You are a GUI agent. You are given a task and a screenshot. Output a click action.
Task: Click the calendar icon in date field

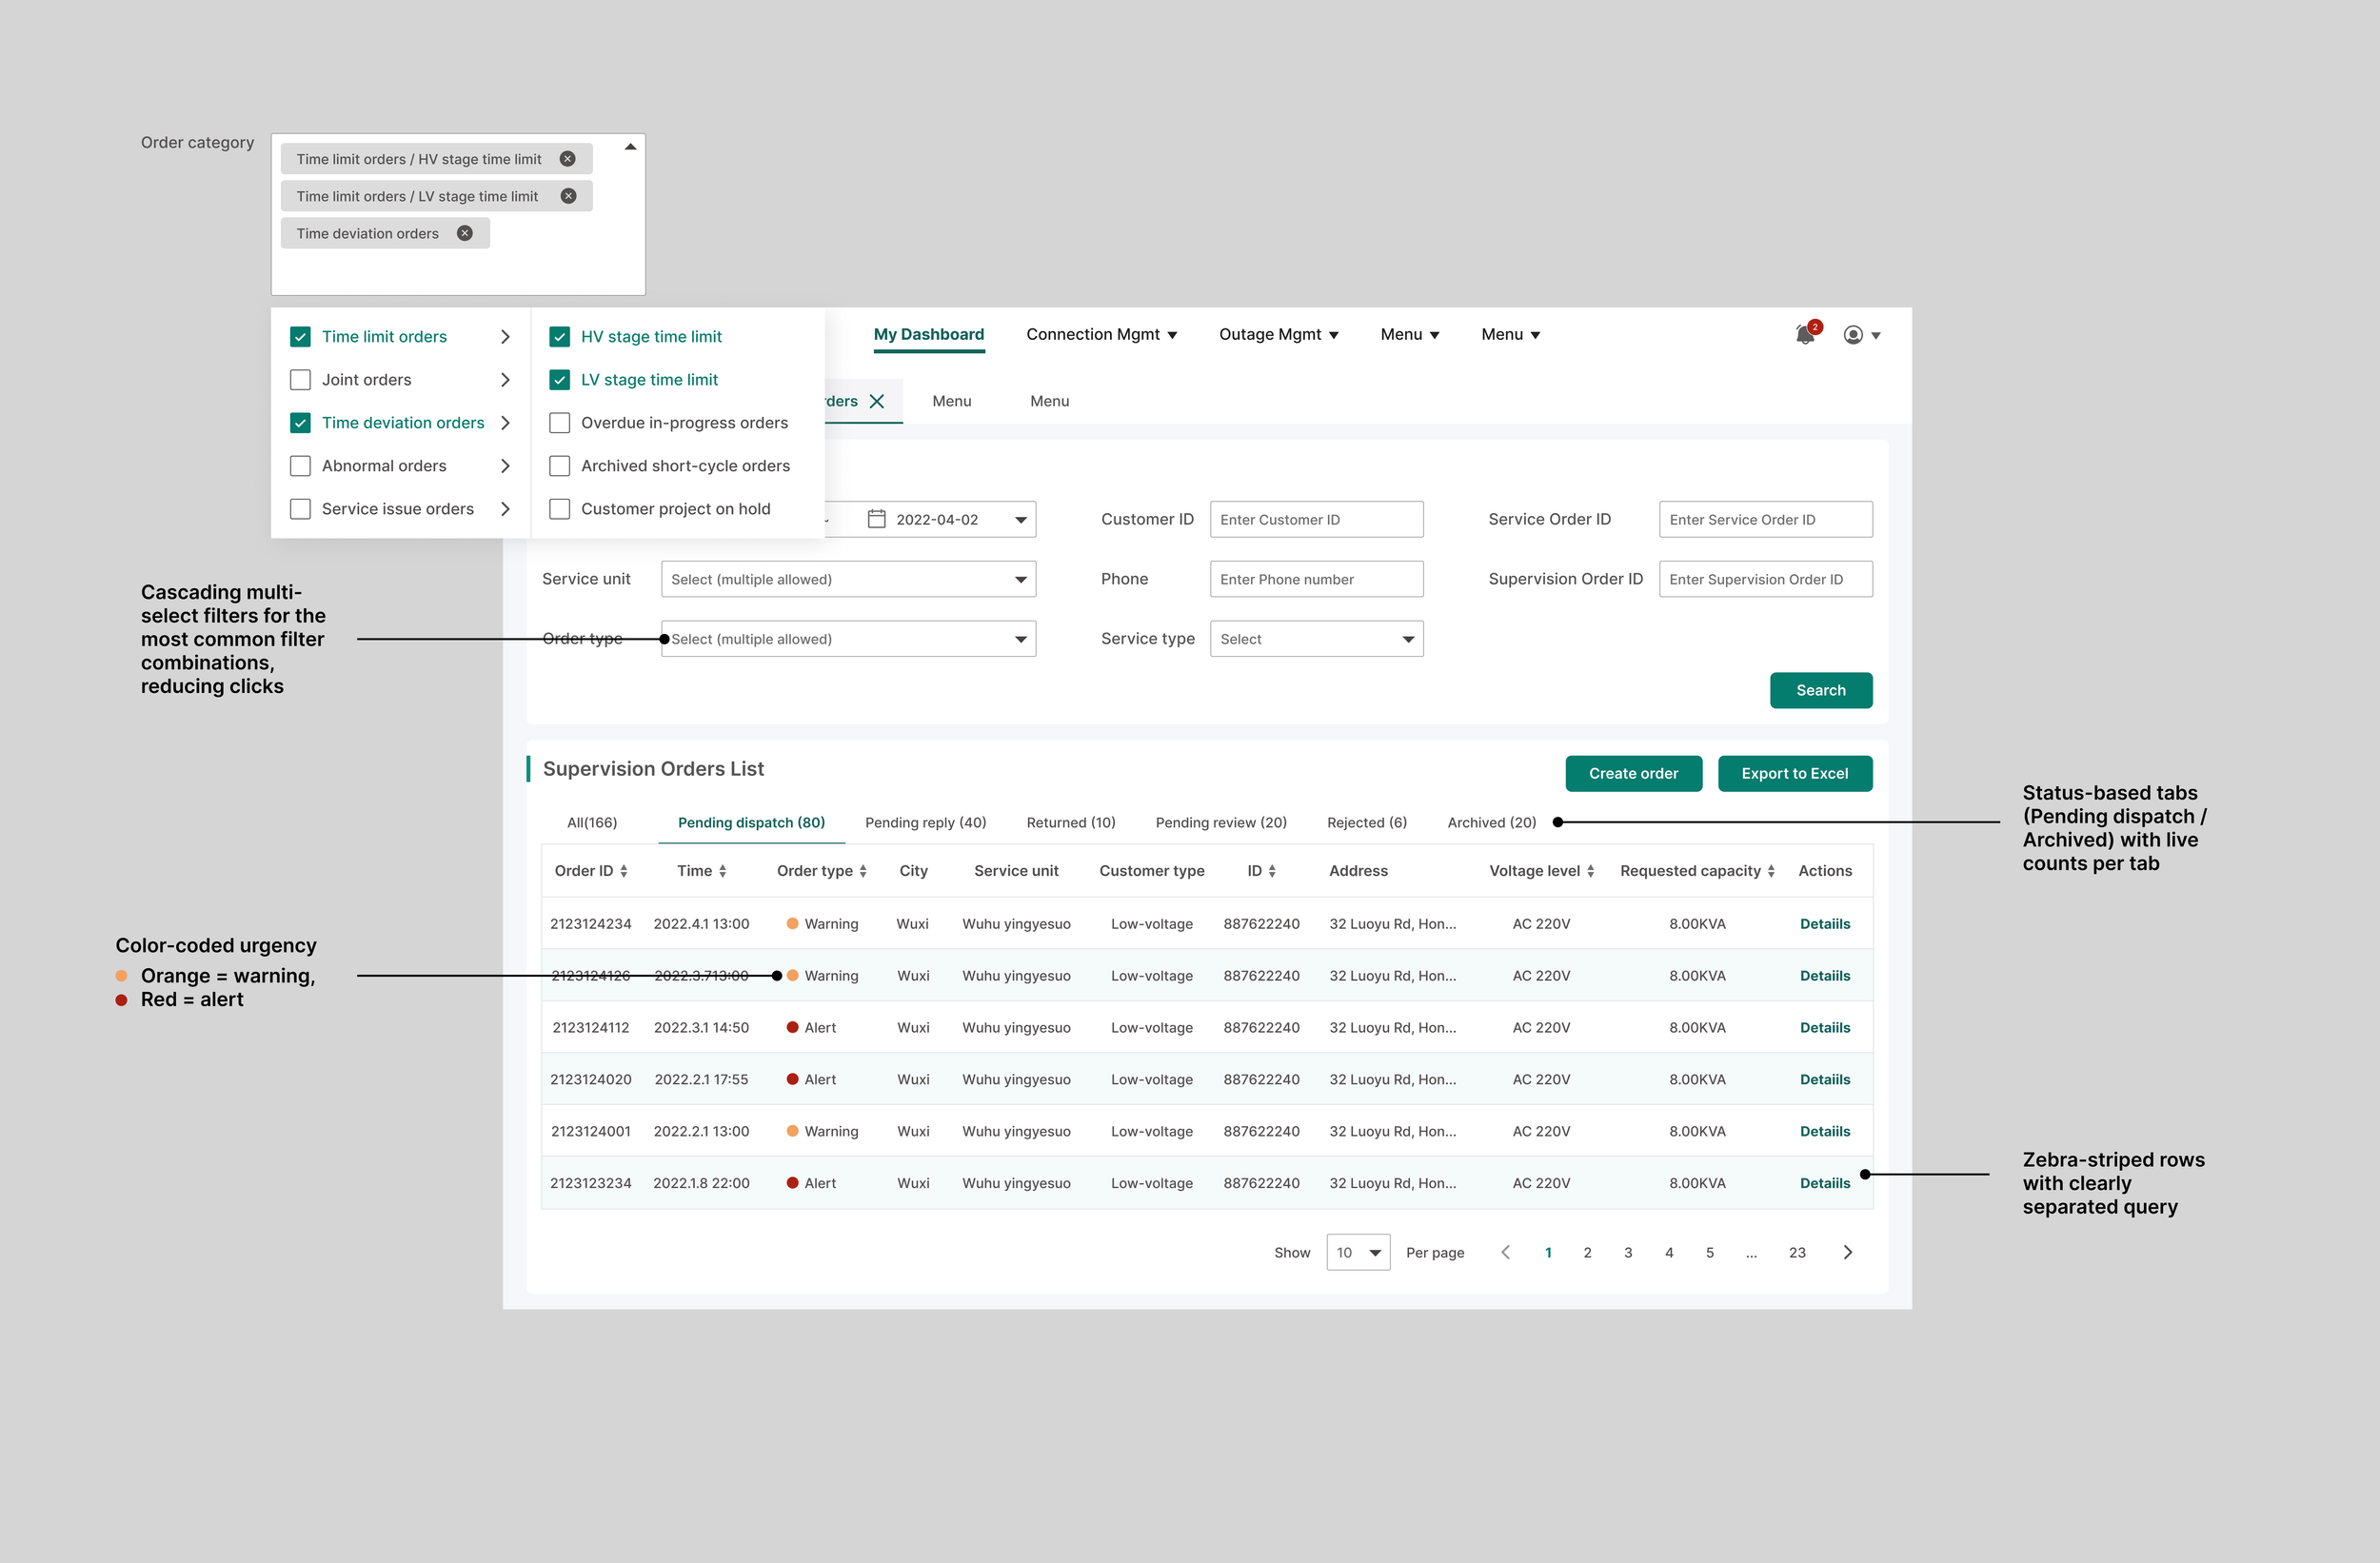[x=876, y=519]
